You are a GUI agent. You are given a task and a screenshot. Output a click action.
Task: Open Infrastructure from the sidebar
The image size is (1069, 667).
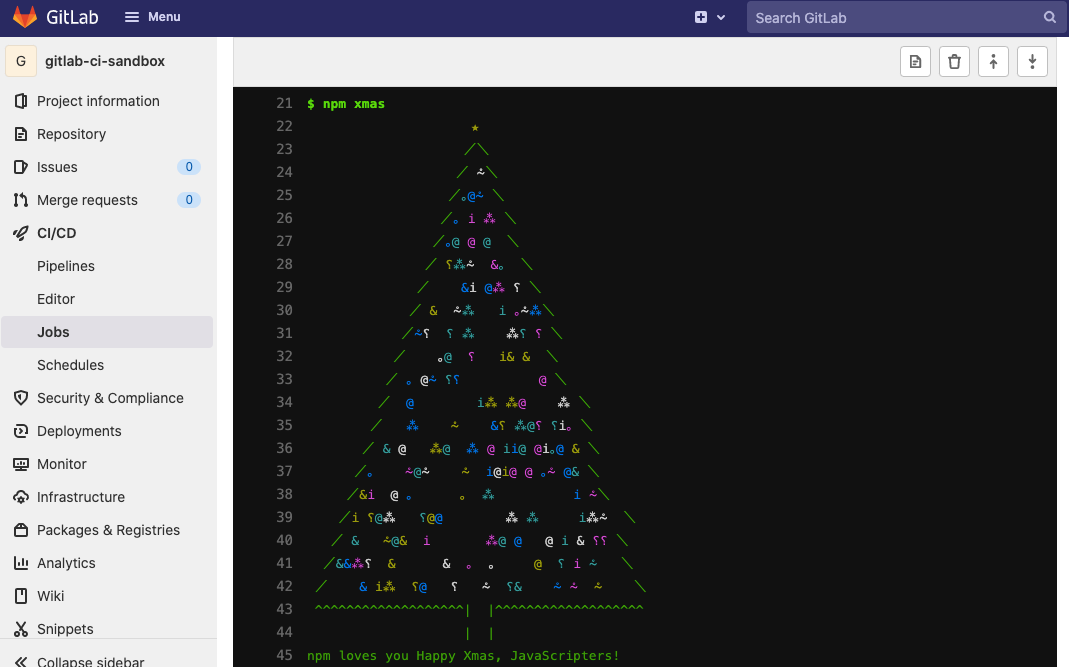(81, 497)
